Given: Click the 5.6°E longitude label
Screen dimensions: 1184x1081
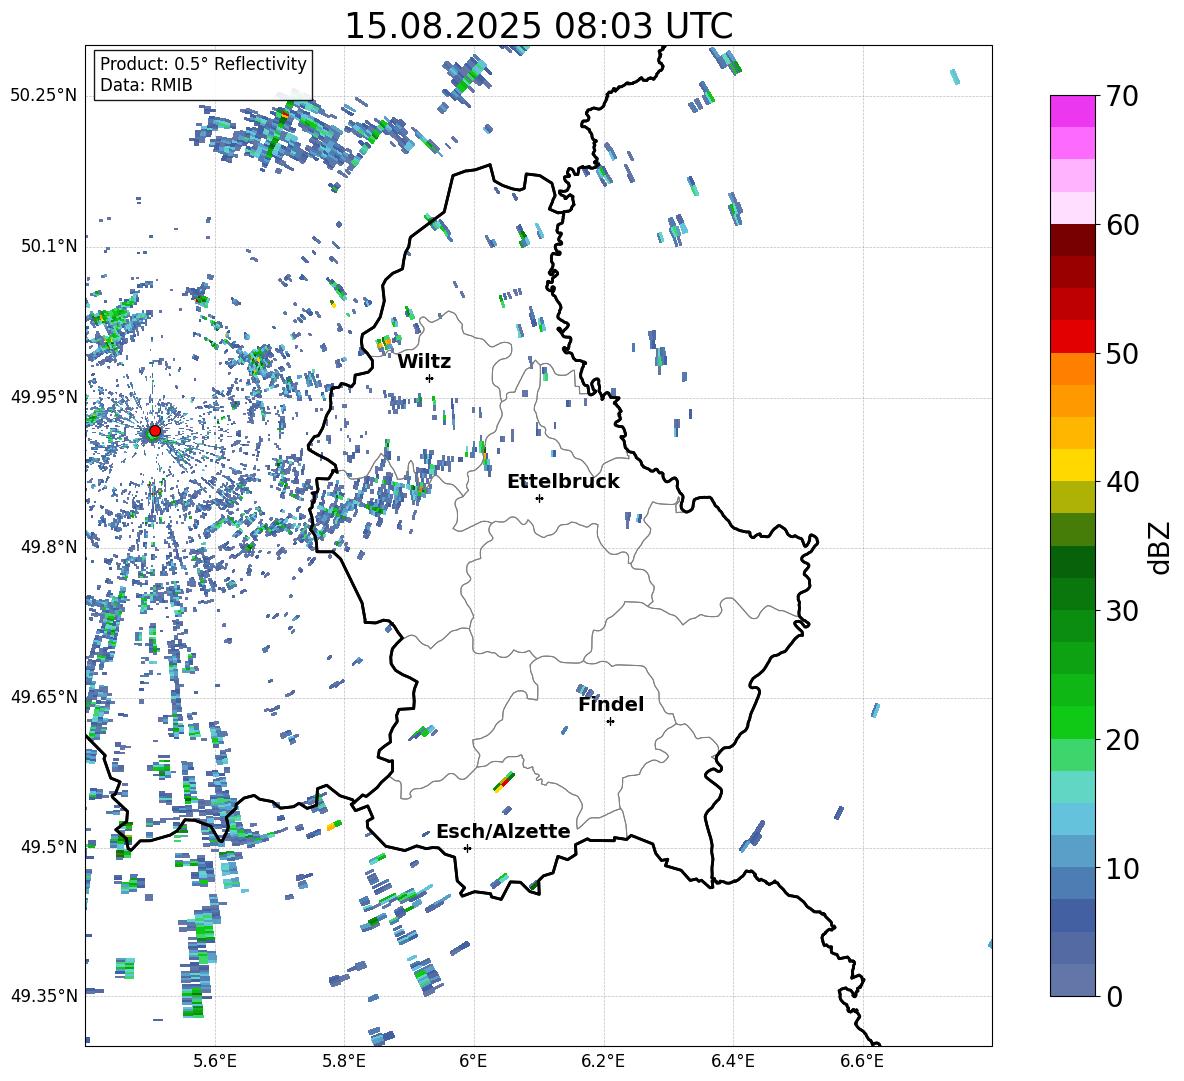Looking at the screenshot, I should 215,1061.
